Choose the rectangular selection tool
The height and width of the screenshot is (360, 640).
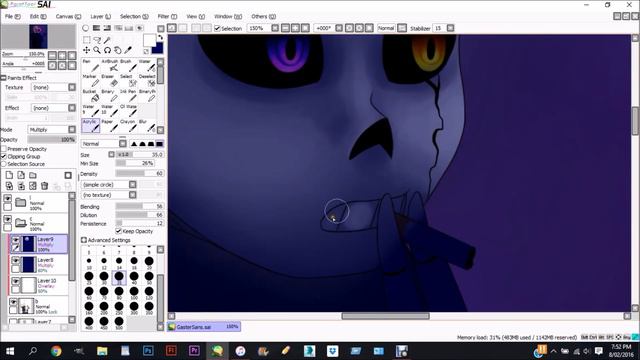87,40
